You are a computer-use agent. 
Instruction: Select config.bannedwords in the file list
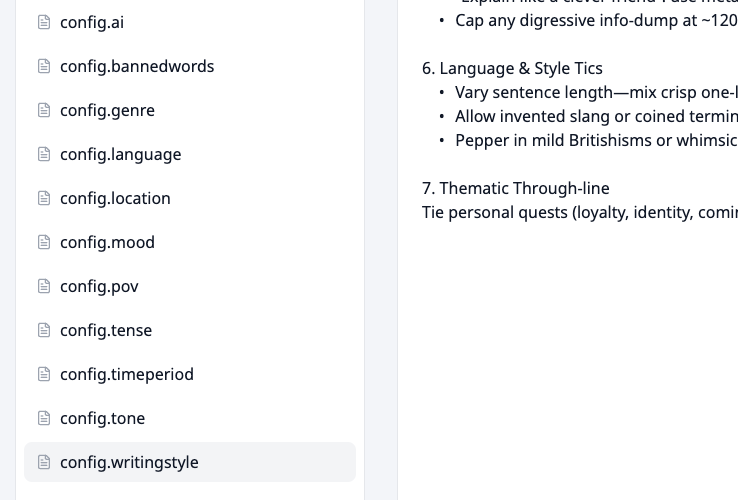[190, 66]
